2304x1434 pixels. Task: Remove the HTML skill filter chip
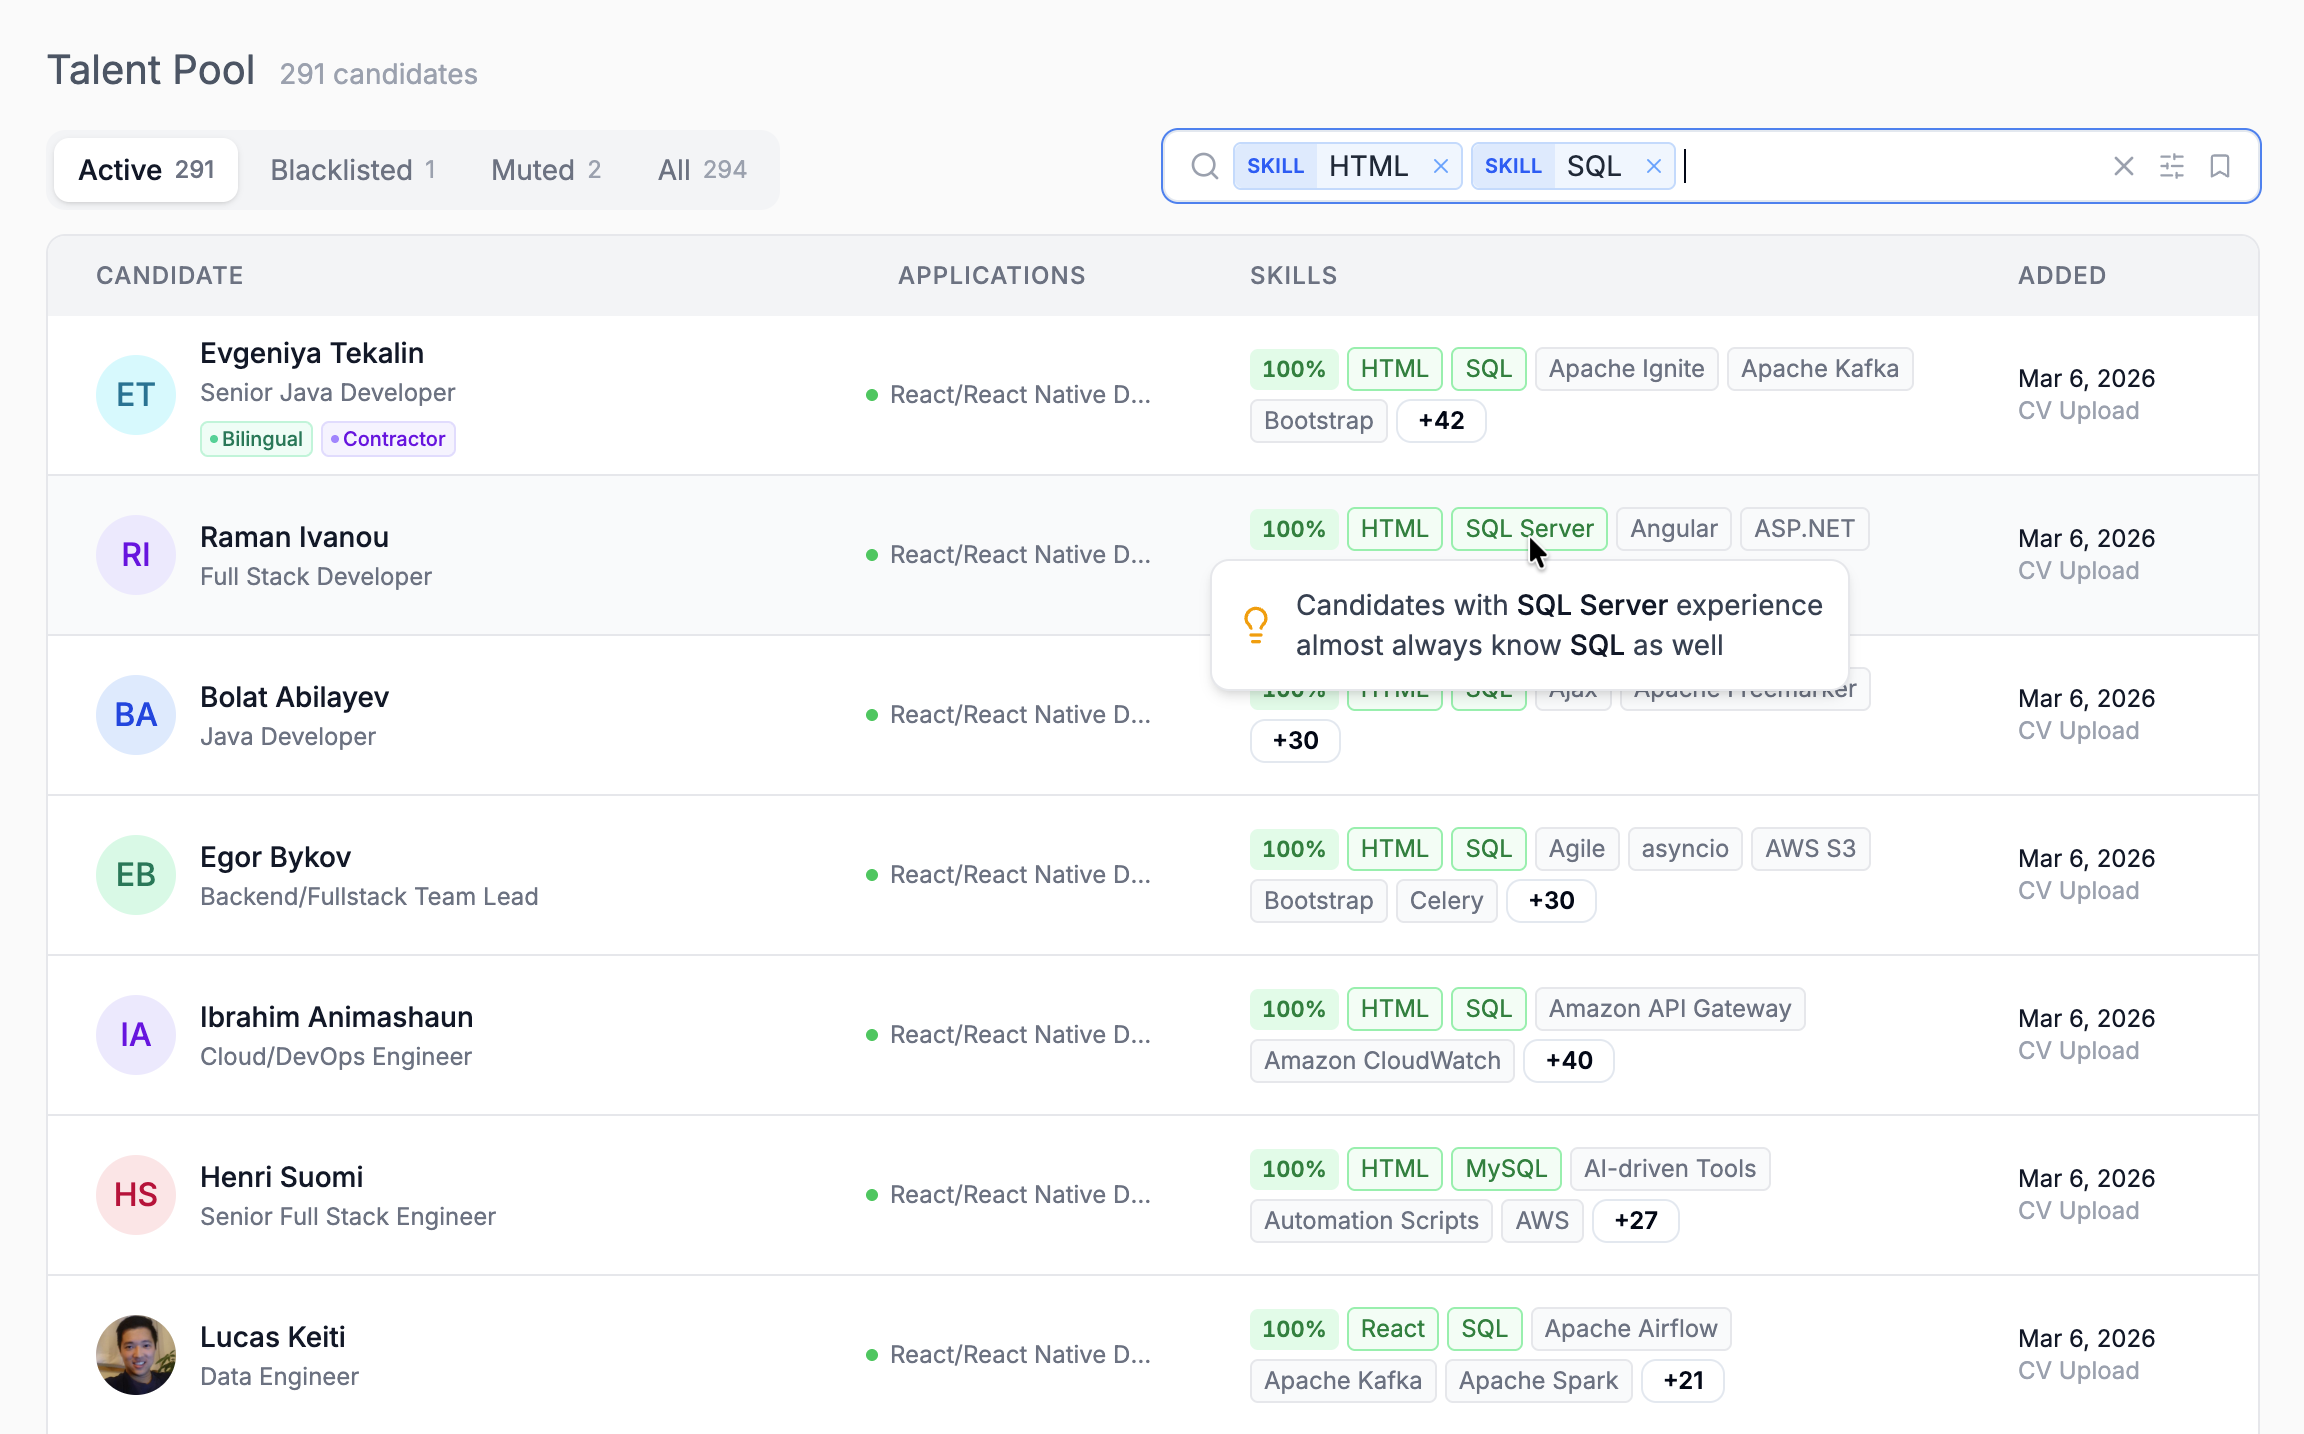click(x=1441, y=166)
